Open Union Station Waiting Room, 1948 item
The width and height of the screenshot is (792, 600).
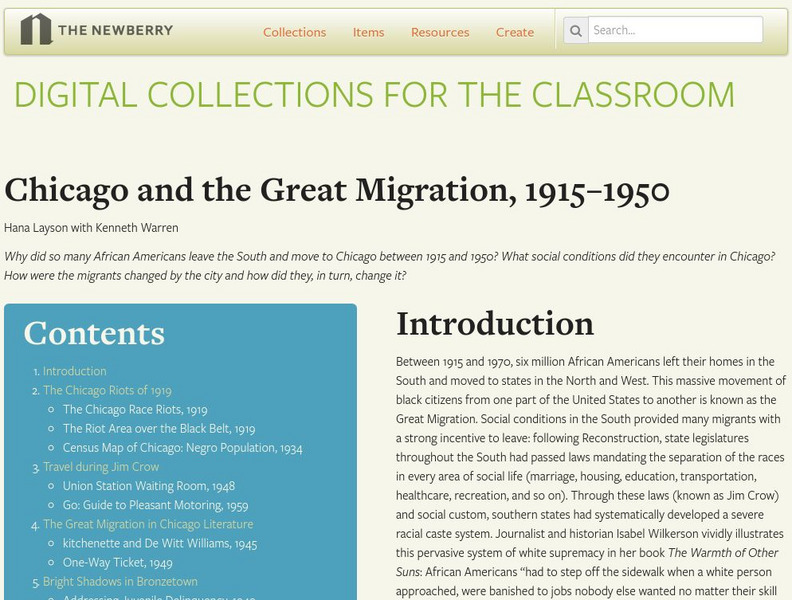point(148,486)
